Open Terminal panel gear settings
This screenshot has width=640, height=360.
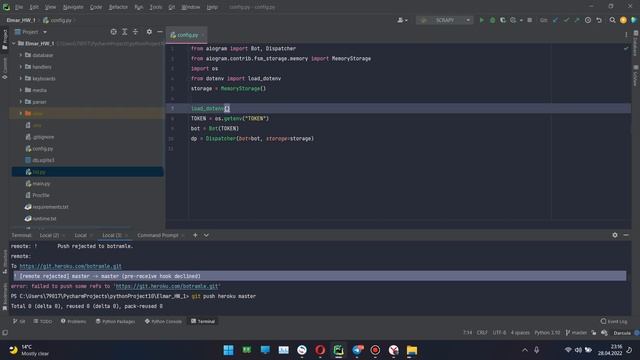pyautogui.click(x=615, y=235)
